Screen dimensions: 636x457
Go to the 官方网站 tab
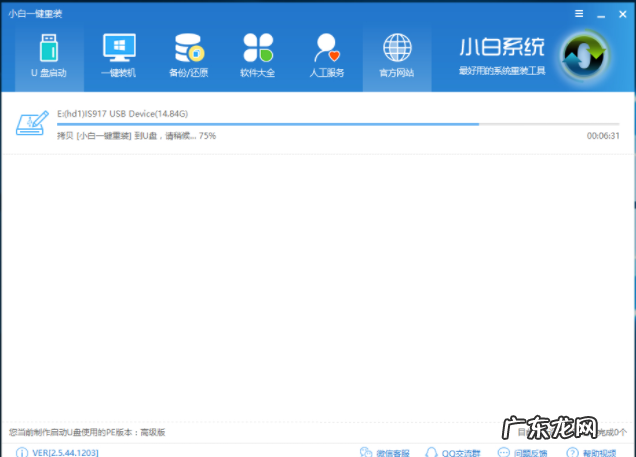pyautogui.click(x=397, y=59)
